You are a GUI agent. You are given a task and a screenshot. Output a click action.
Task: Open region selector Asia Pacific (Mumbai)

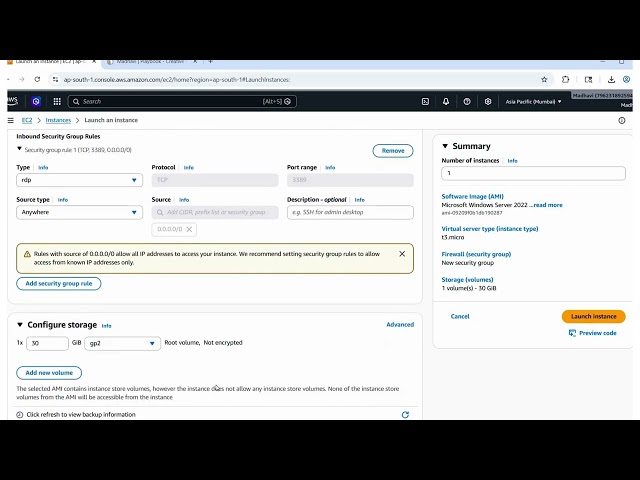533,102
